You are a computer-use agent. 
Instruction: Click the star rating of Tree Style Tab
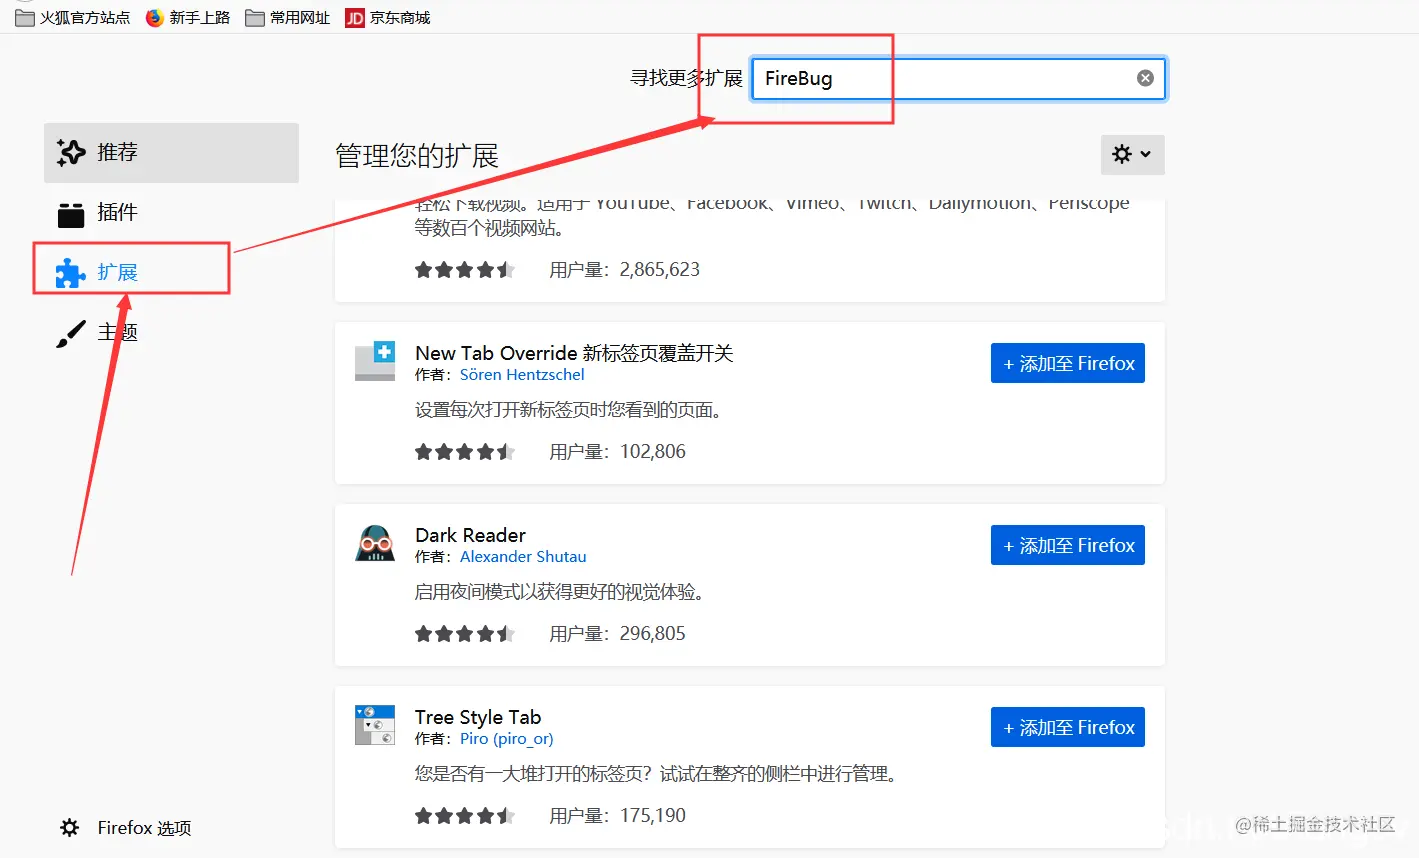pos(465,815)
